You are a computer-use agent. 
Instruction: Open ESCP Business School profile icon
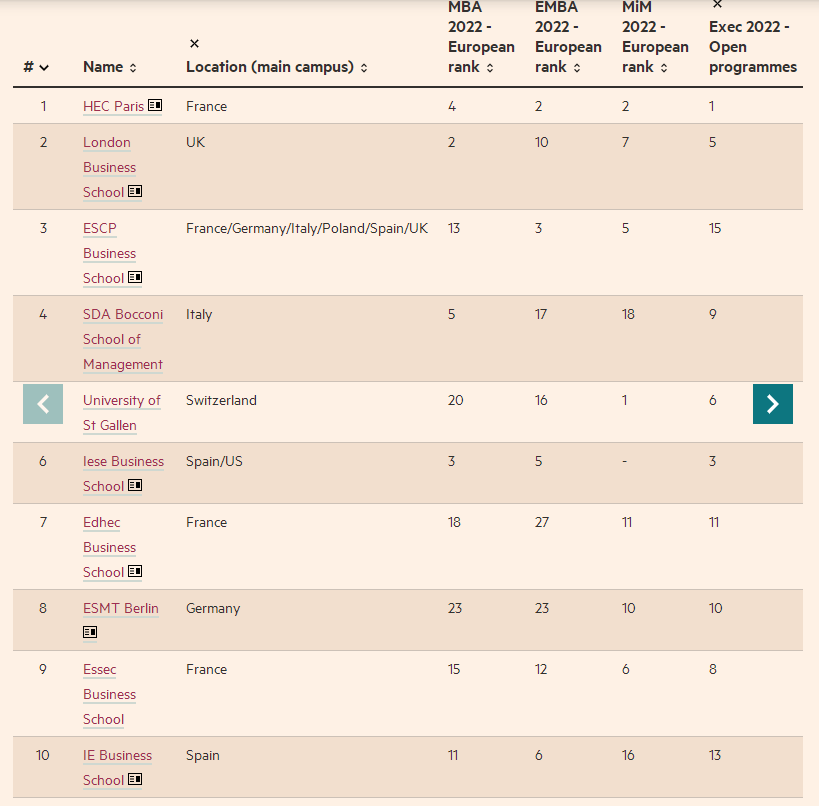[135, 277]
